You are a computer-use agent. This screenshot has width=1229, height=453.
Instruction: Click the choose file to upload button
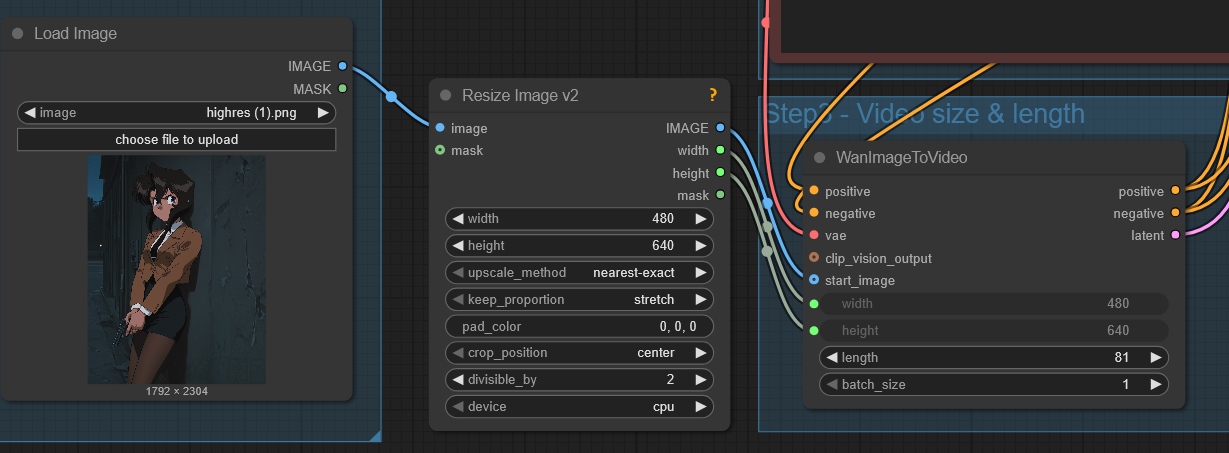(176, 139)
